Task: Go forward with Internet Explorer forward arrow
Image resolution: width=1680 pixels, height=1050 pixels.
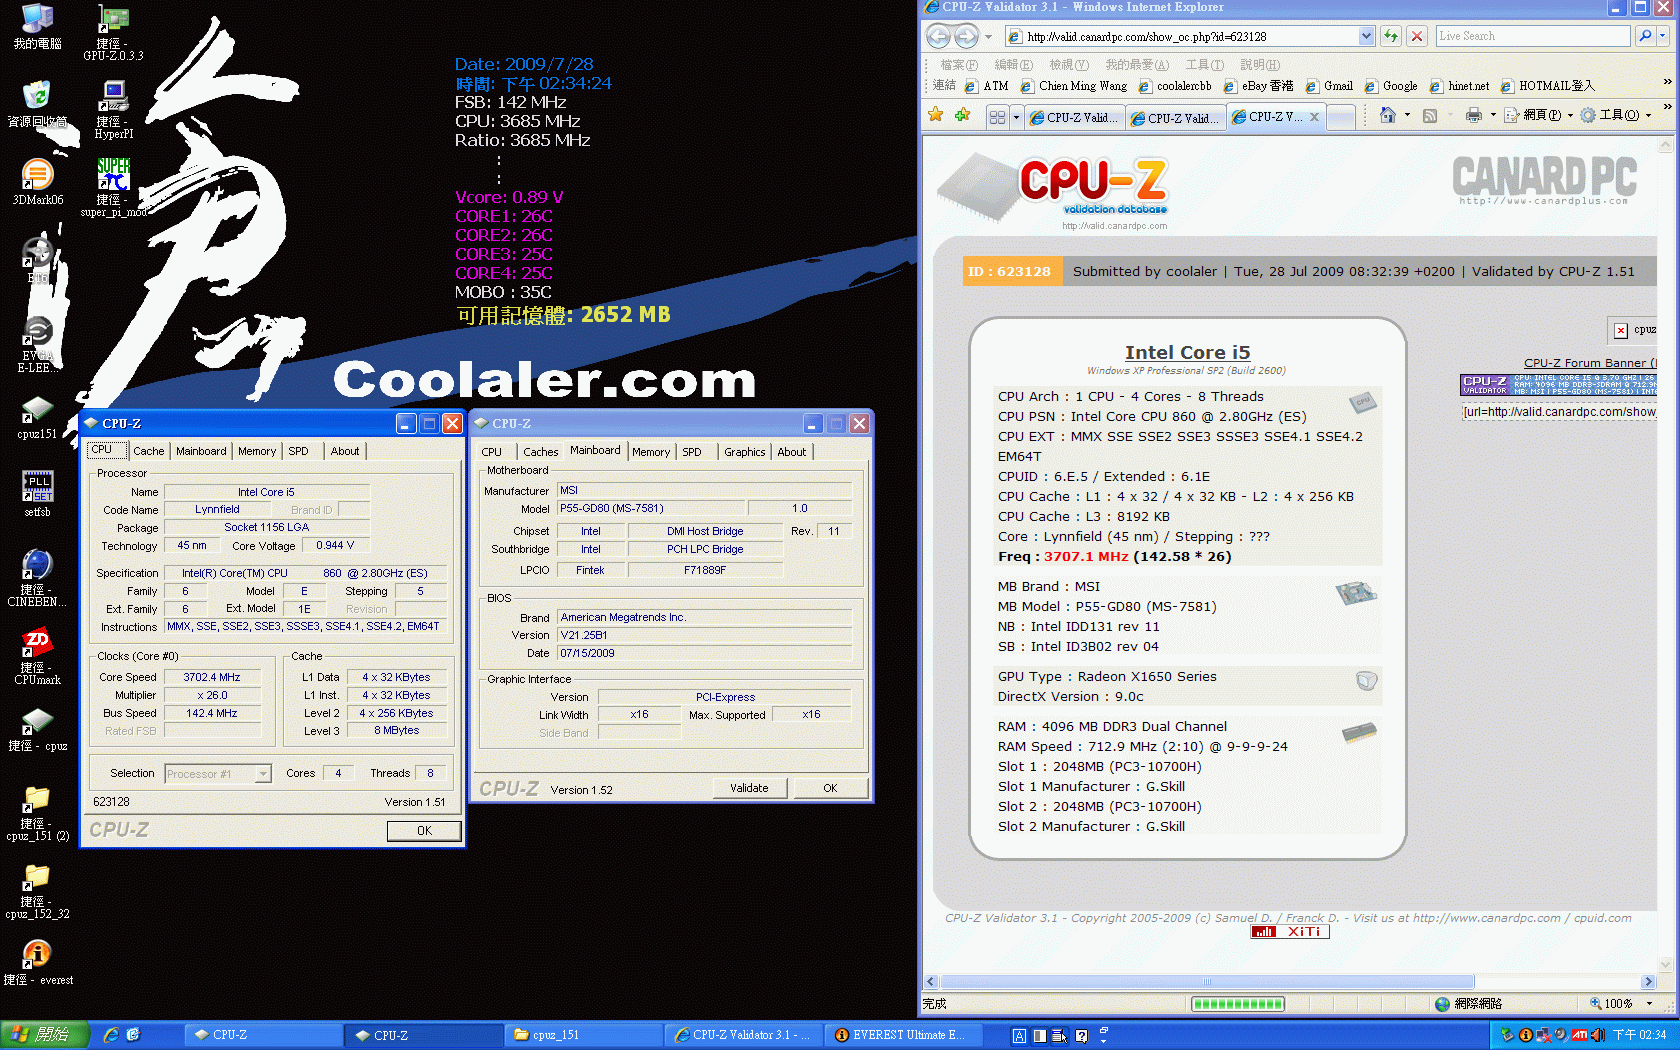Action: pos(966,37)
